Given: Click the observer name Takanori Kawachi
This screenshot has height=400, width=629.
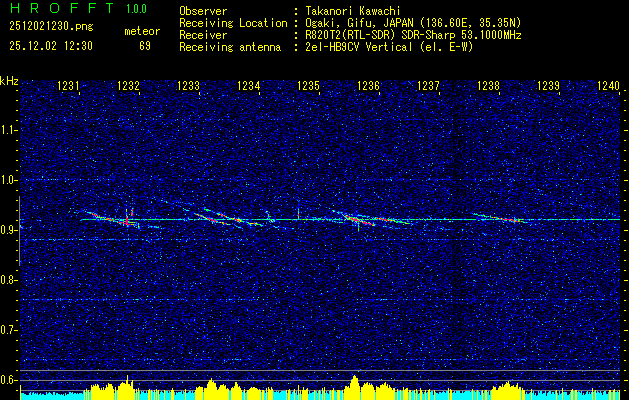Looking at the screenshot, I should coord(353,11).
